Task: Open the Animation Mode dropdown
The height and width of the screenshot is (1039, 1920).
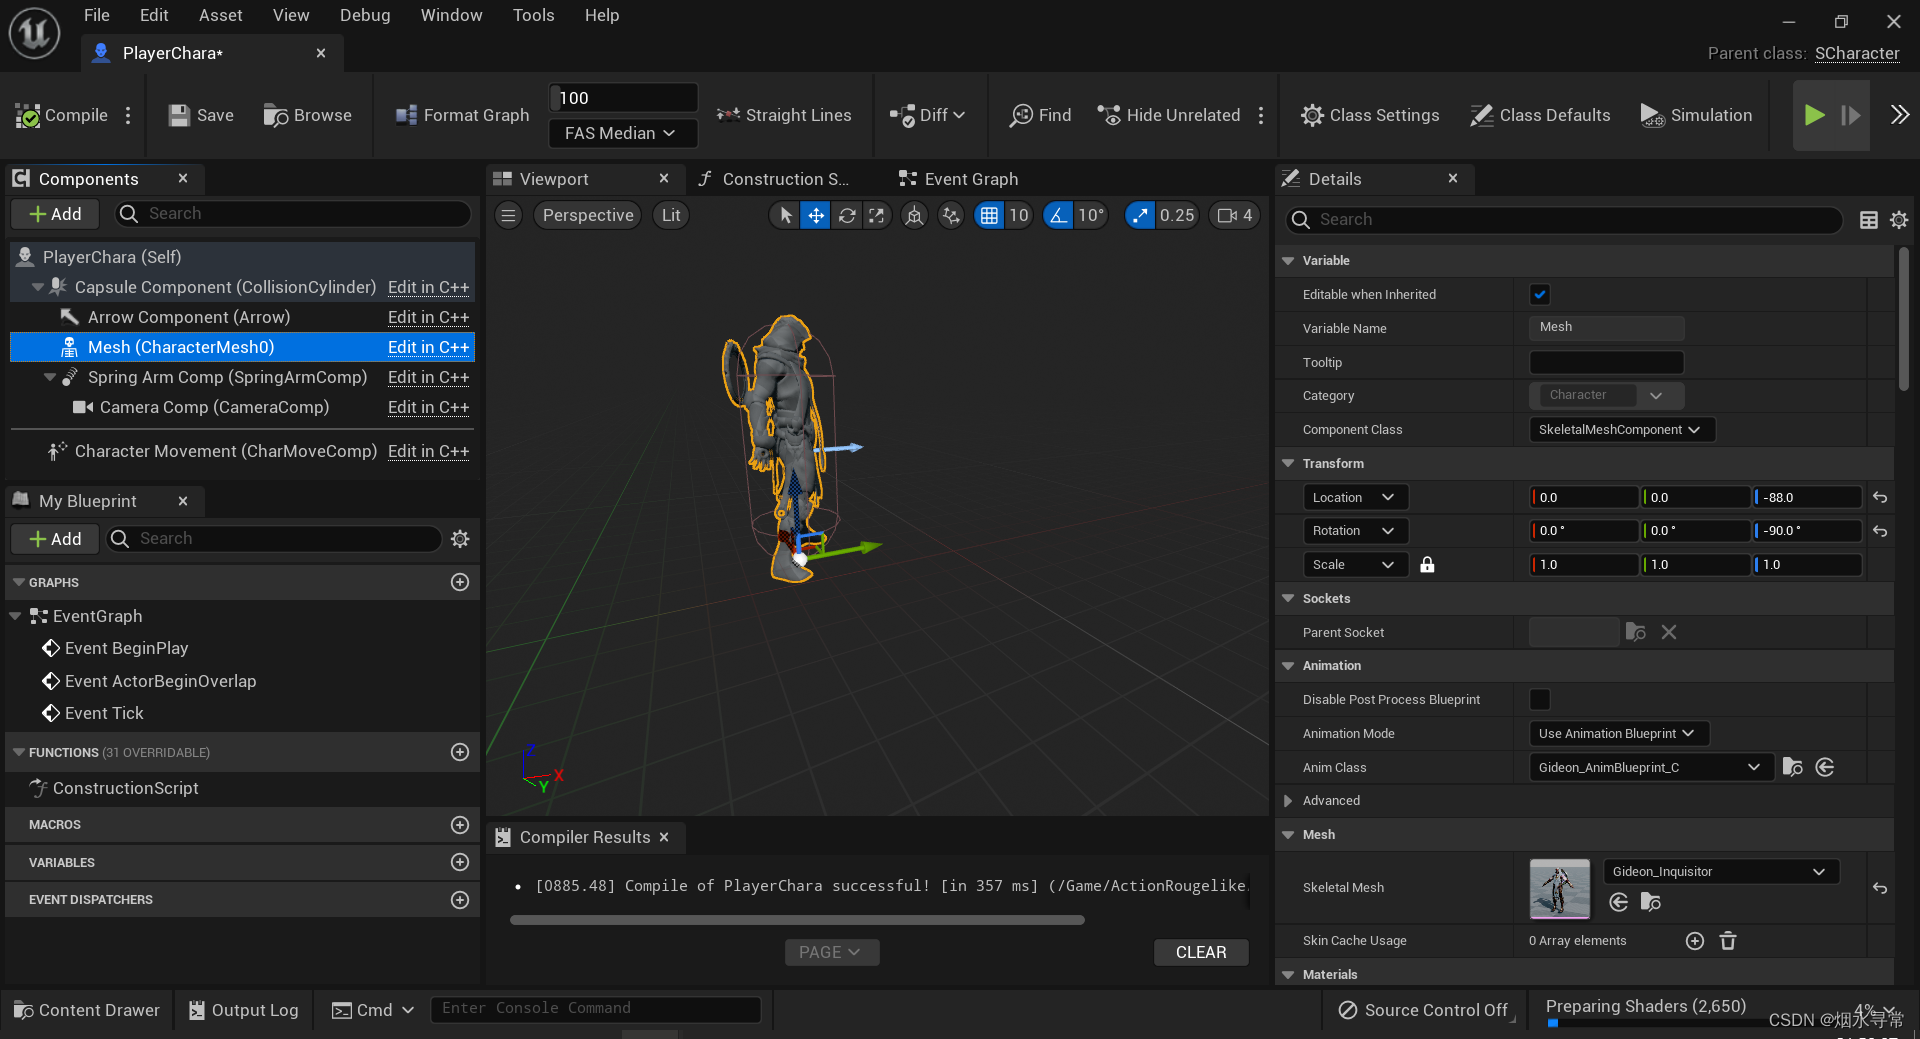Action: click(x=1616, y=733)
